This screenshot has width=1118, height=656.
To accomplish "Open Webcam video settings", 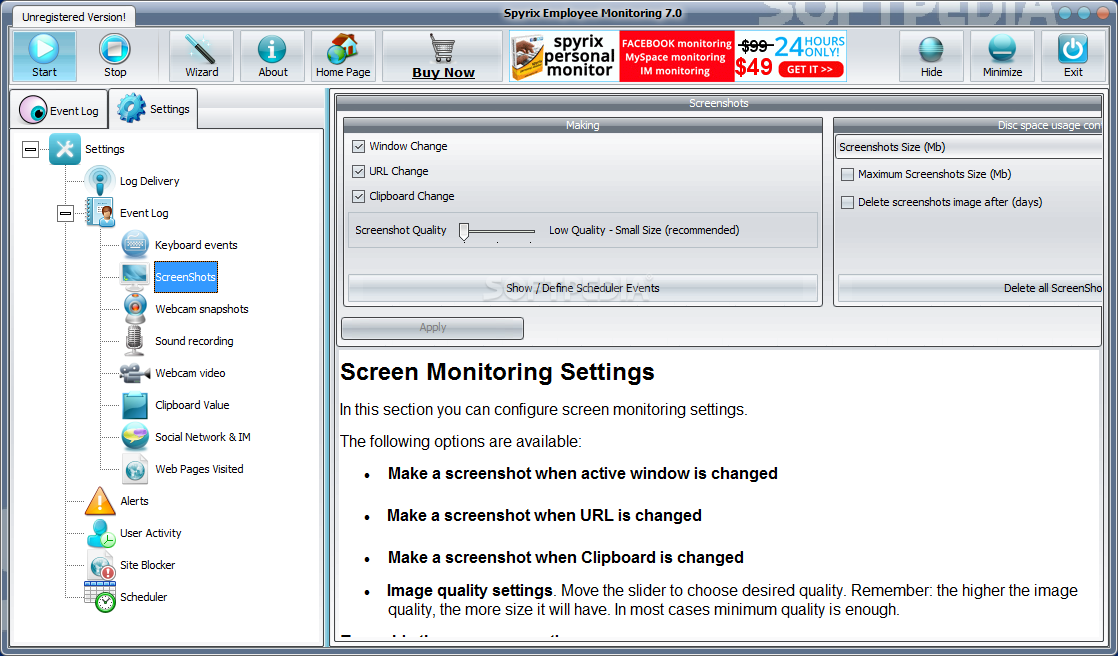I will [190, 374].
